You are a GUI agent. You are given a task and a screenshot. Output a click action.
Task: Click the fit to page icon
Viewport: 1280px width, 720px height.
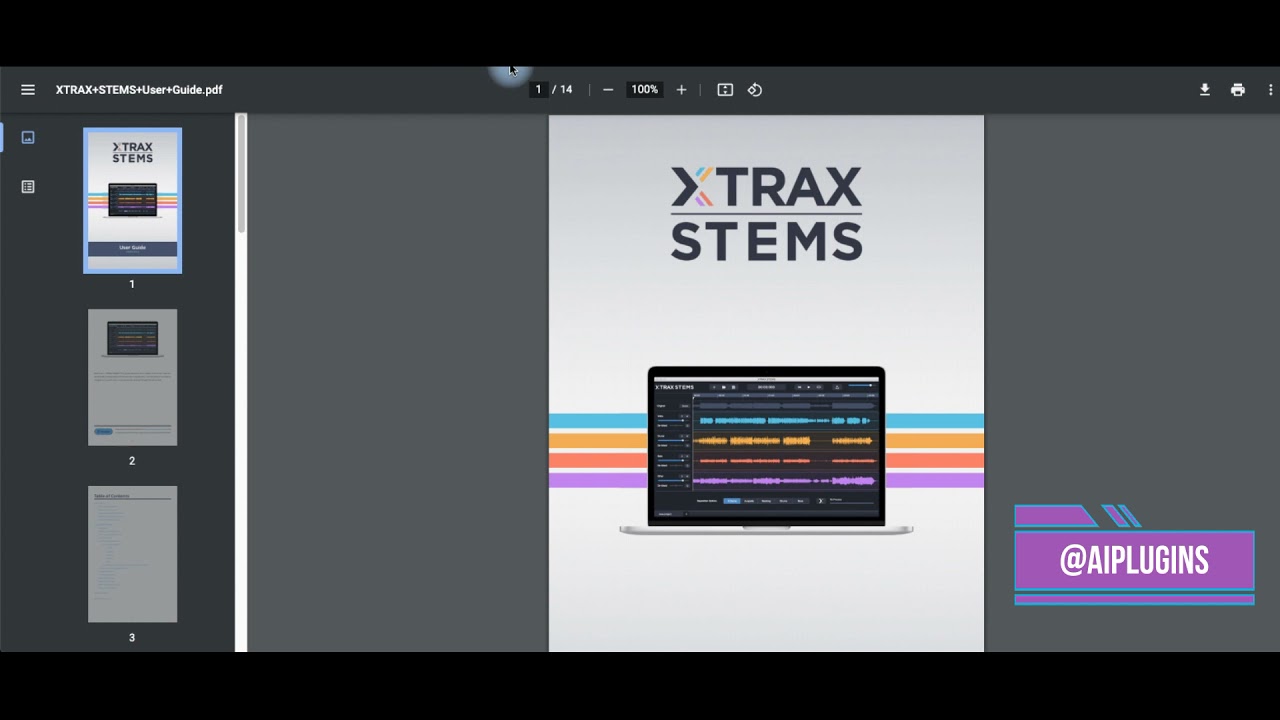pos(725,90)
